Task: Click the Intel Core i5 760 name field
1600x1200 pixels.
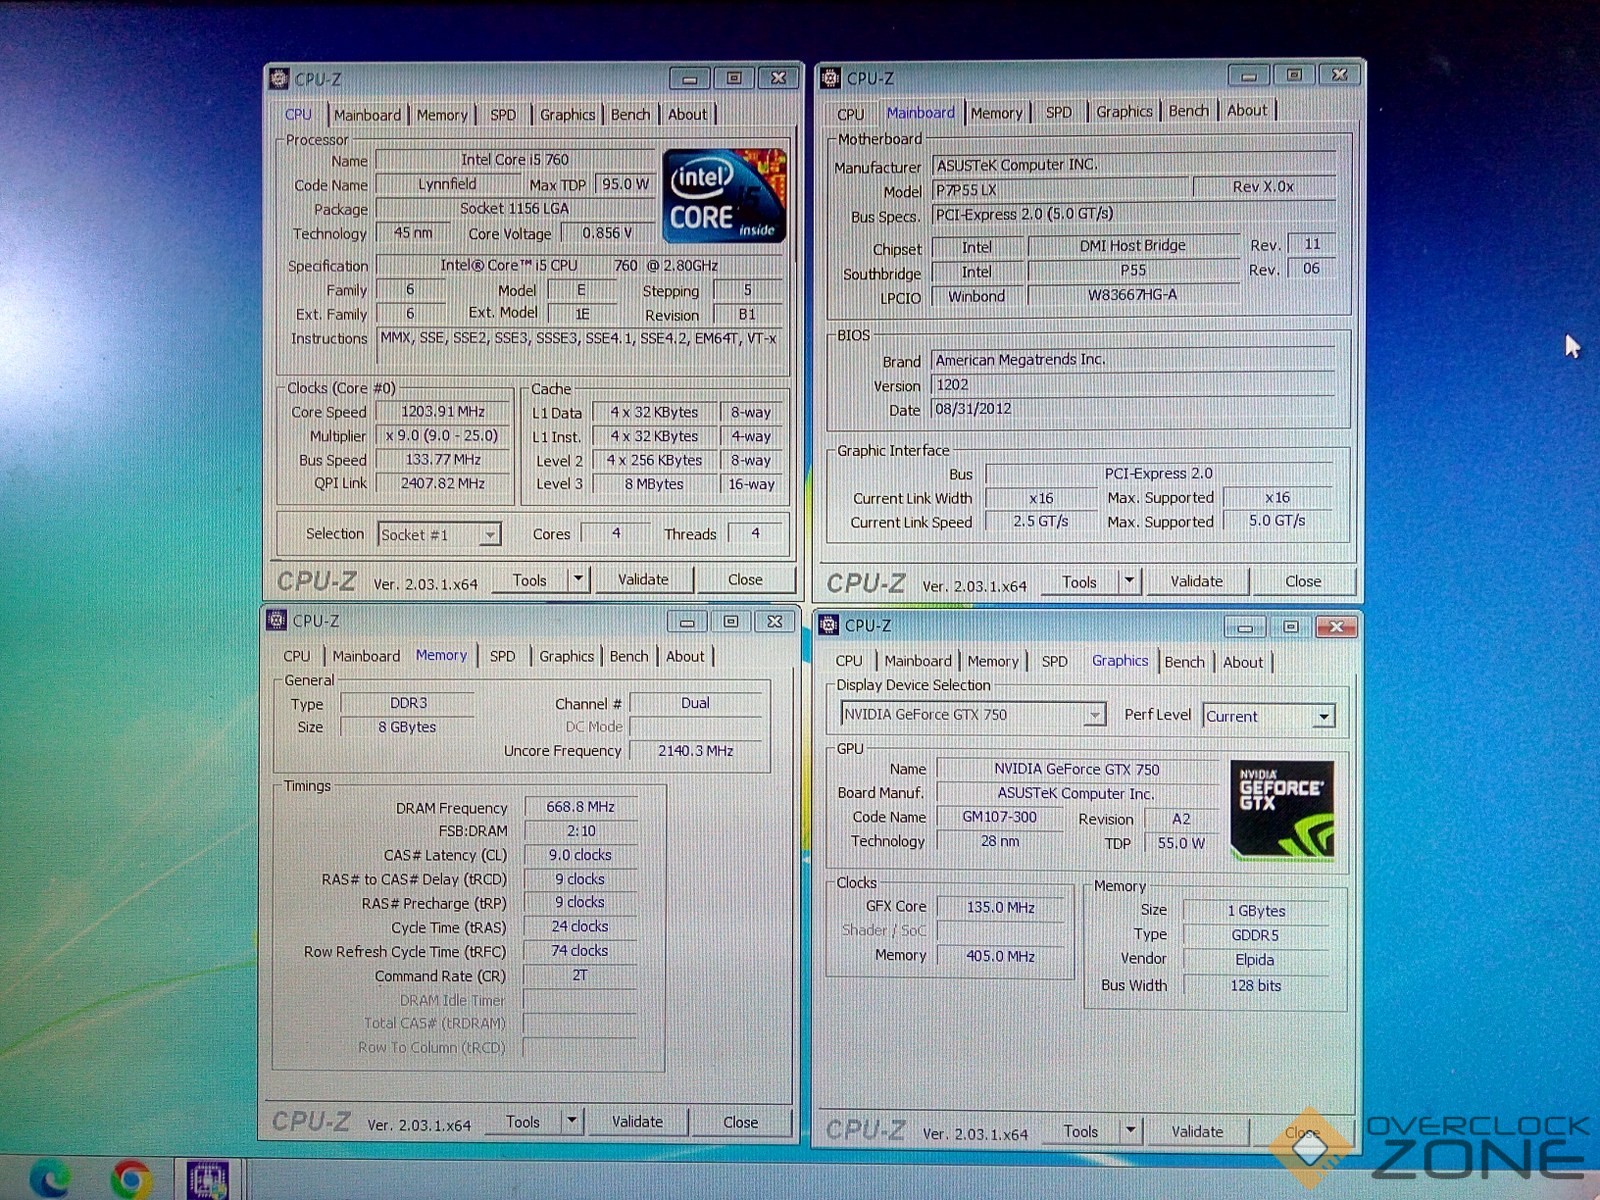Action: point(514,160)
